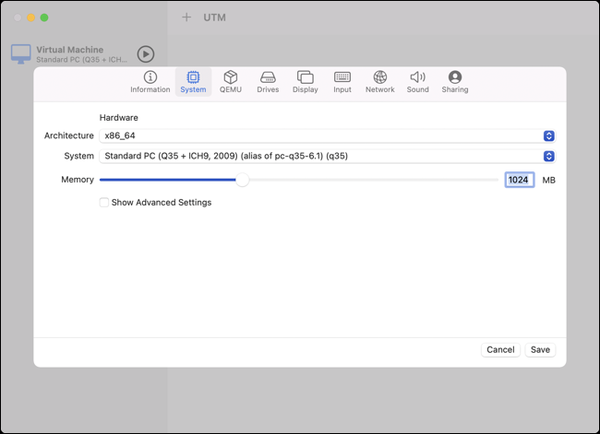Expand the System Standard PC dropdown

549,156
